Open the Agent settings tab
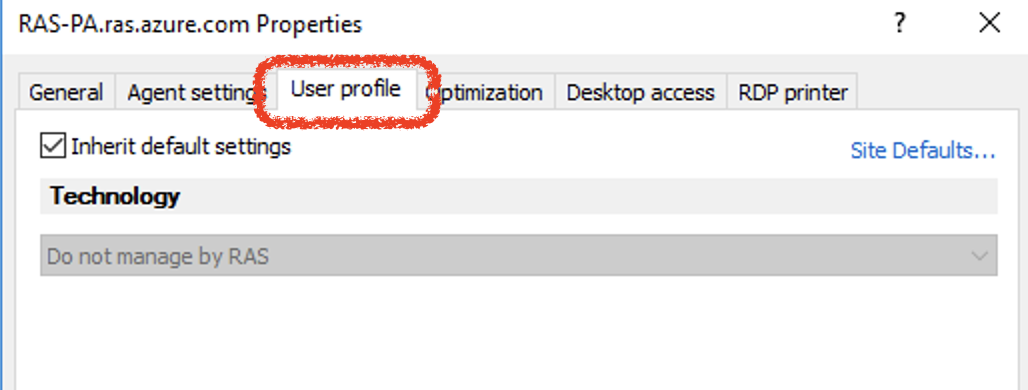The height and width of the screenshot is (390, 1028). [190, 92]
